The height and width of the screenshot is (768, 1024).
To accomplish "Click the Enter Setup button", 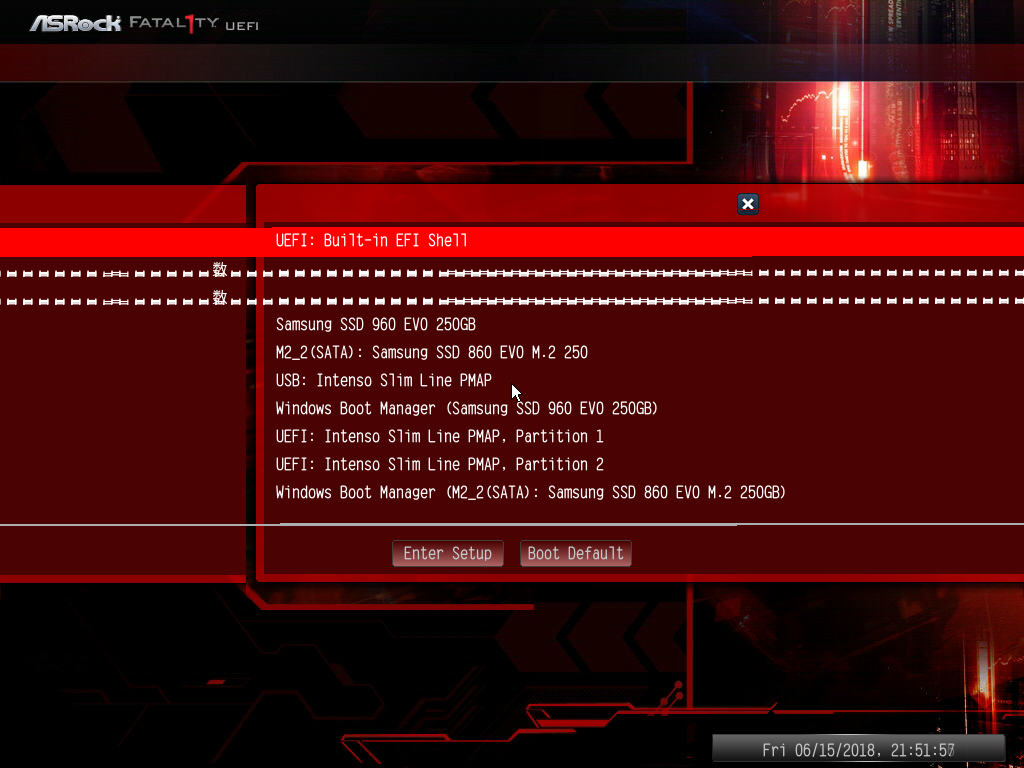I will [x=447, y=553].
